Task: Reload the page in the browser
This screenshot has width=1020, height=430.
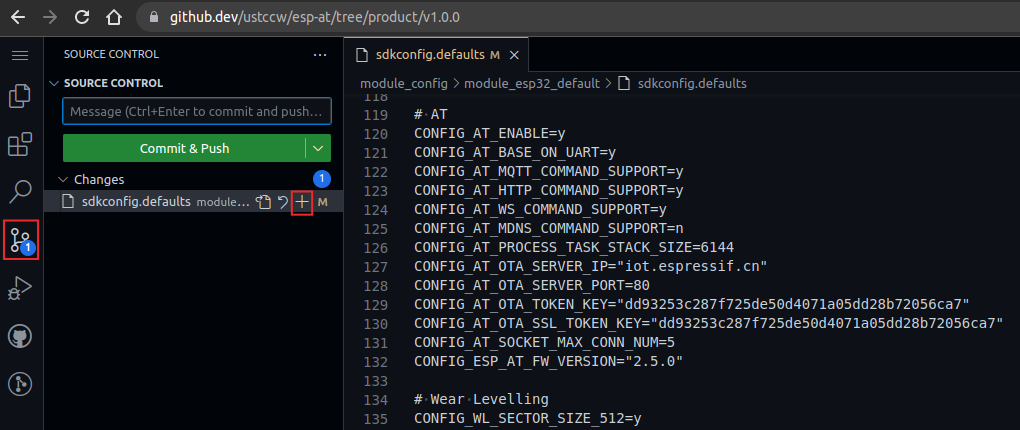Action: pos(82,17)
